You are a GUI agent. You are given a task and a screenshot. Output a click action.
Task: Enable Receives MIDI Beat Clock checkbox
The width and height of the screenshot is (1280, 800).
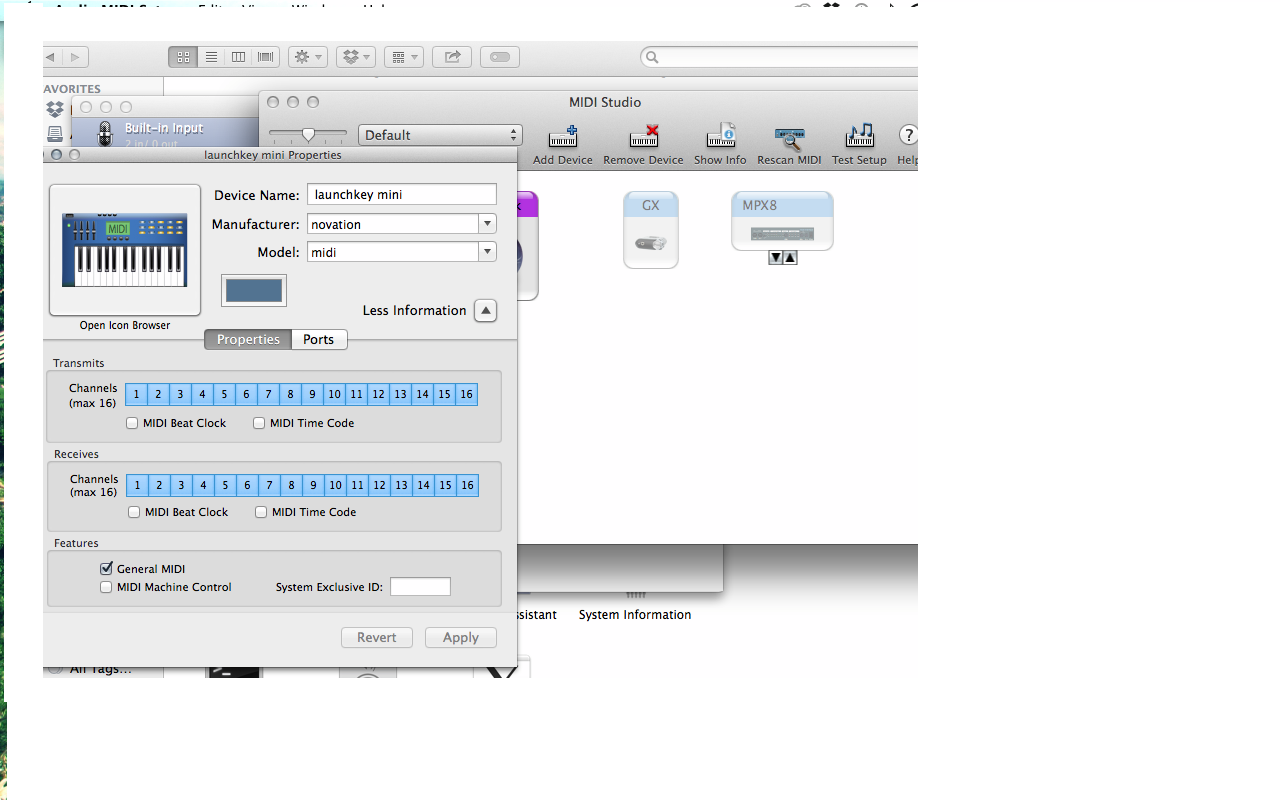(134, 512)
